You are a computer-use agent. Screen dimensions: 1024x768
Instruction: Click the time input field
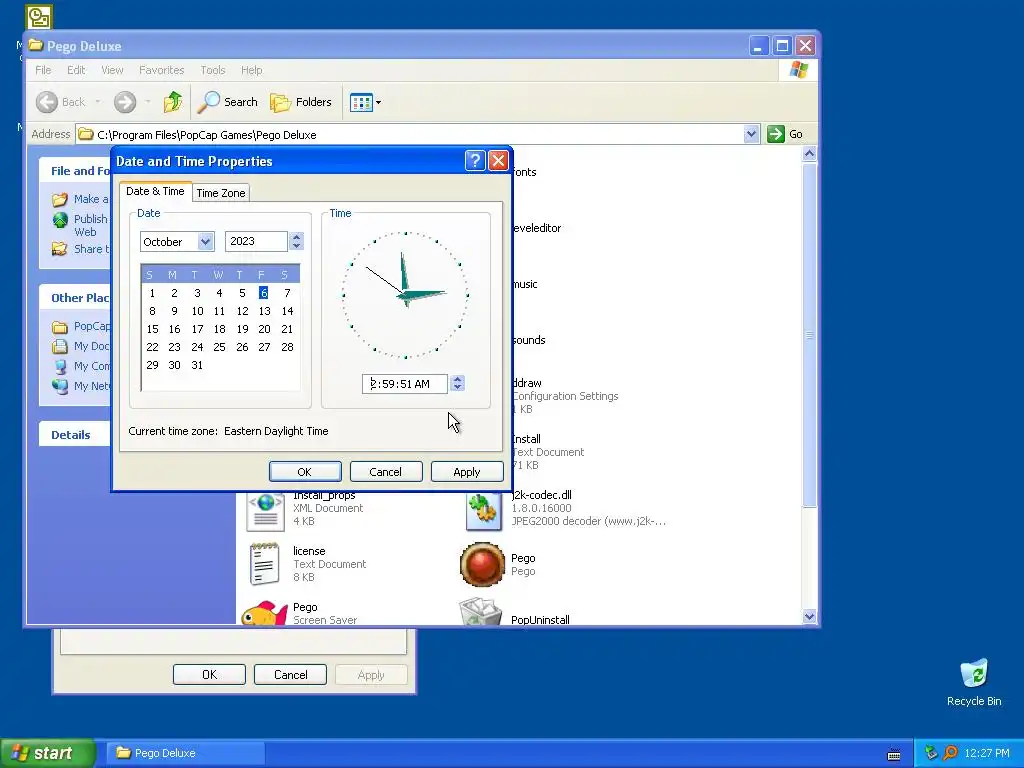pos(405,384)
